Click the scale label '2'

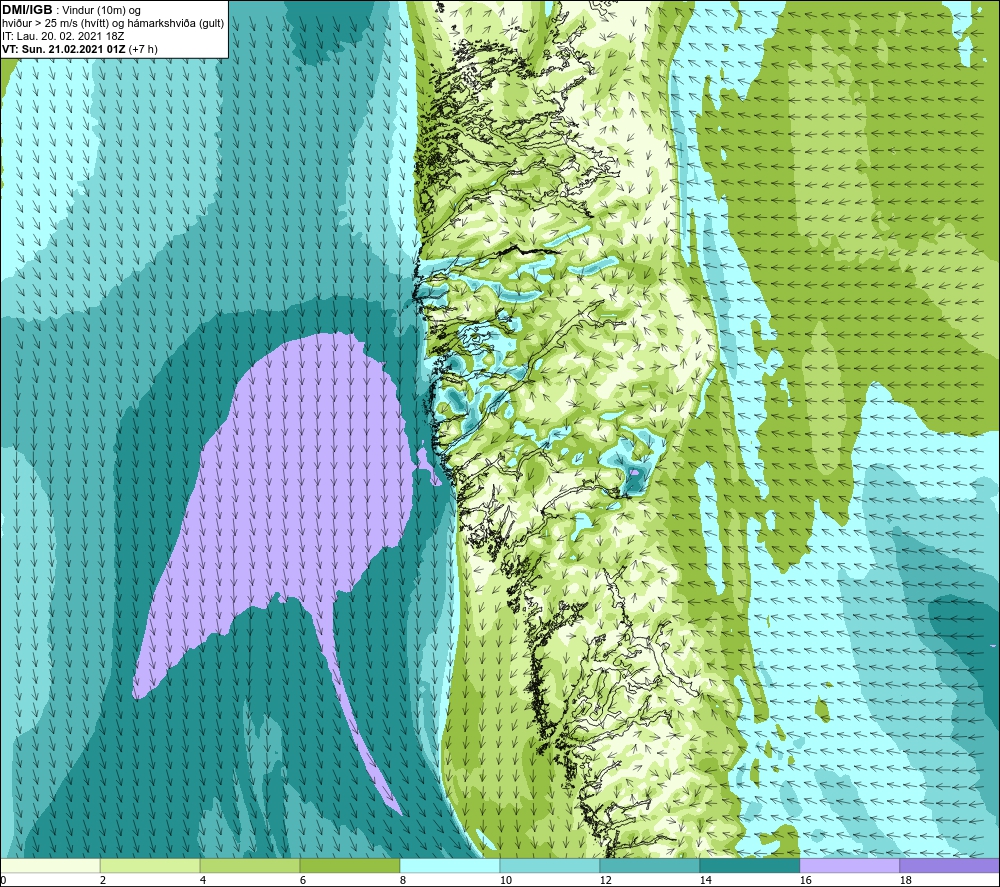pos(103,880)
